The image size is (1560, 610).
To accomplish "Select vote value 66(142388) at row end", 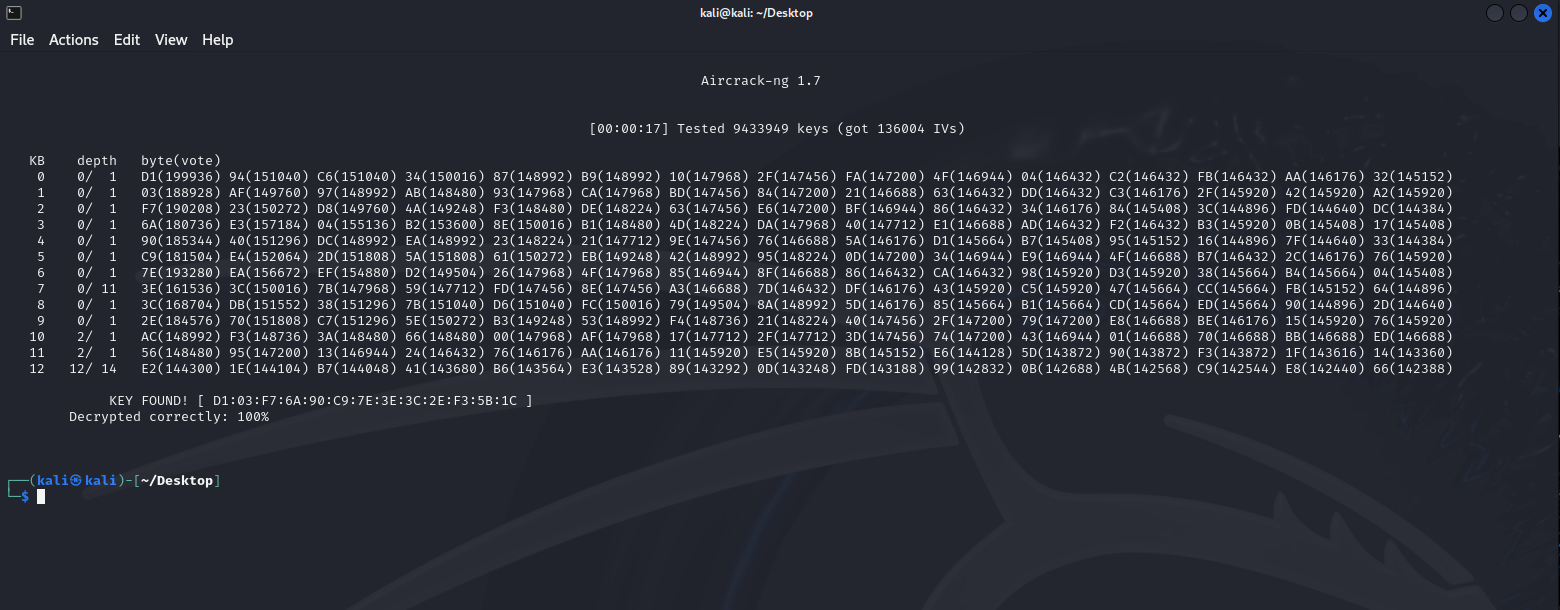I will tap(1413, 369).
